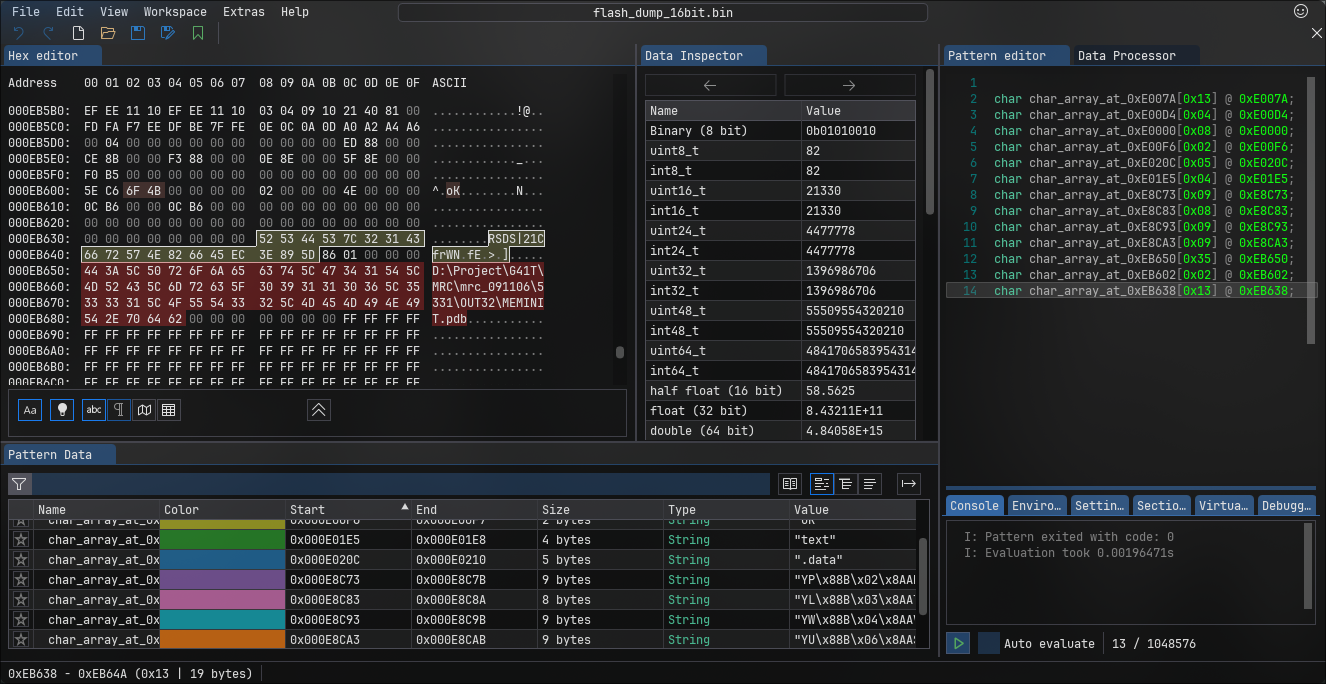Click the table columns icon in hex footer
1326x684 pixels.
click(169, 409)
